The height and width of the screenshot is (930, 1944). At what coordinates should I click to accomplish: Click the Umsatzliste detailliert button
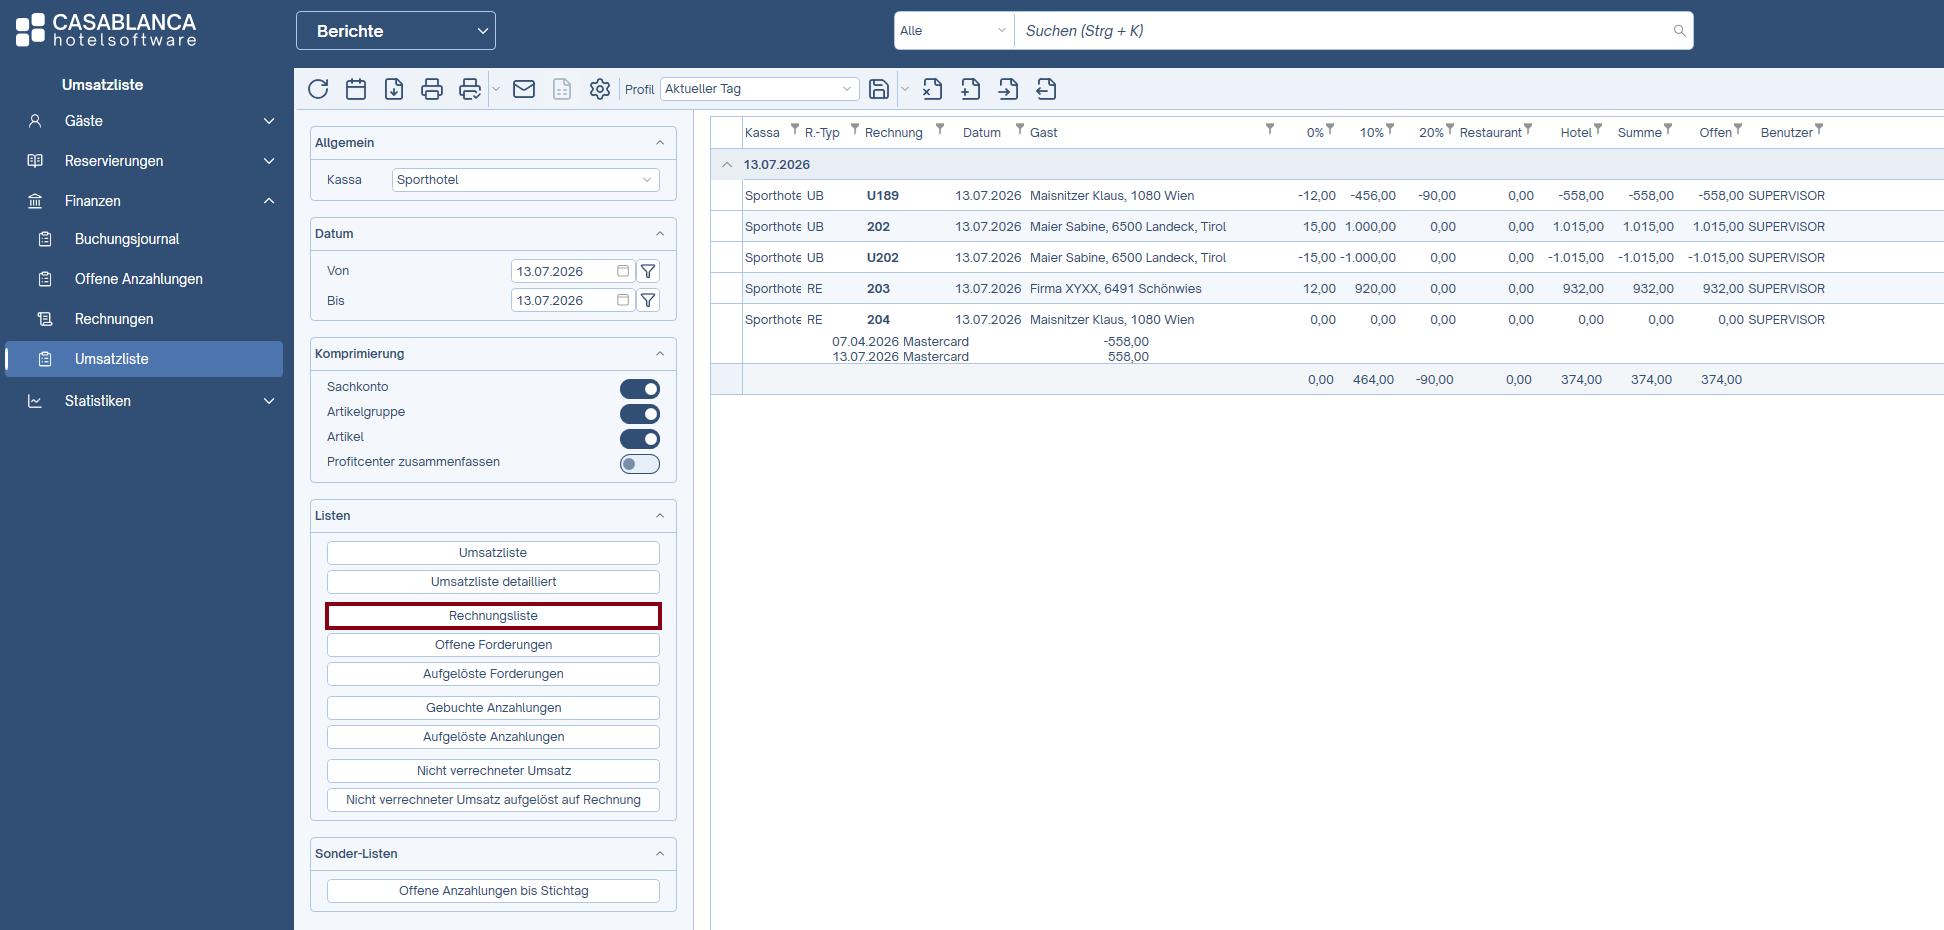click(x=493, y=582)
